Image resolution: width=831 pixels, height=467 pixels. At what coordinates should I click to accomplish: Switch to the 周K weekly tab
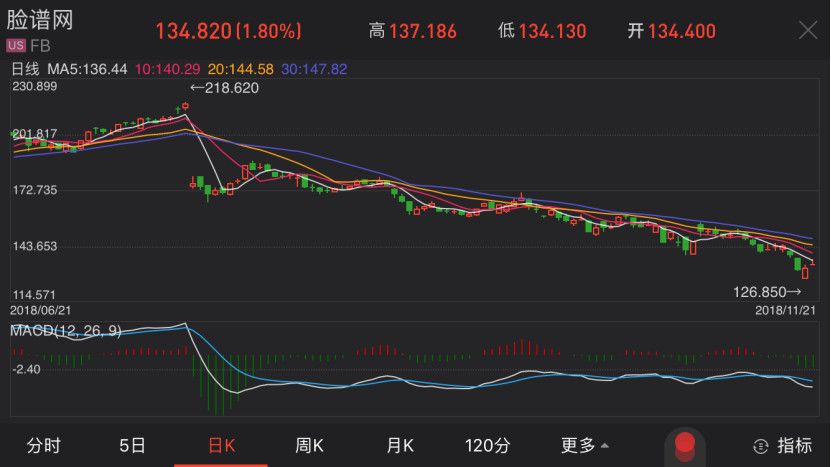310,445
